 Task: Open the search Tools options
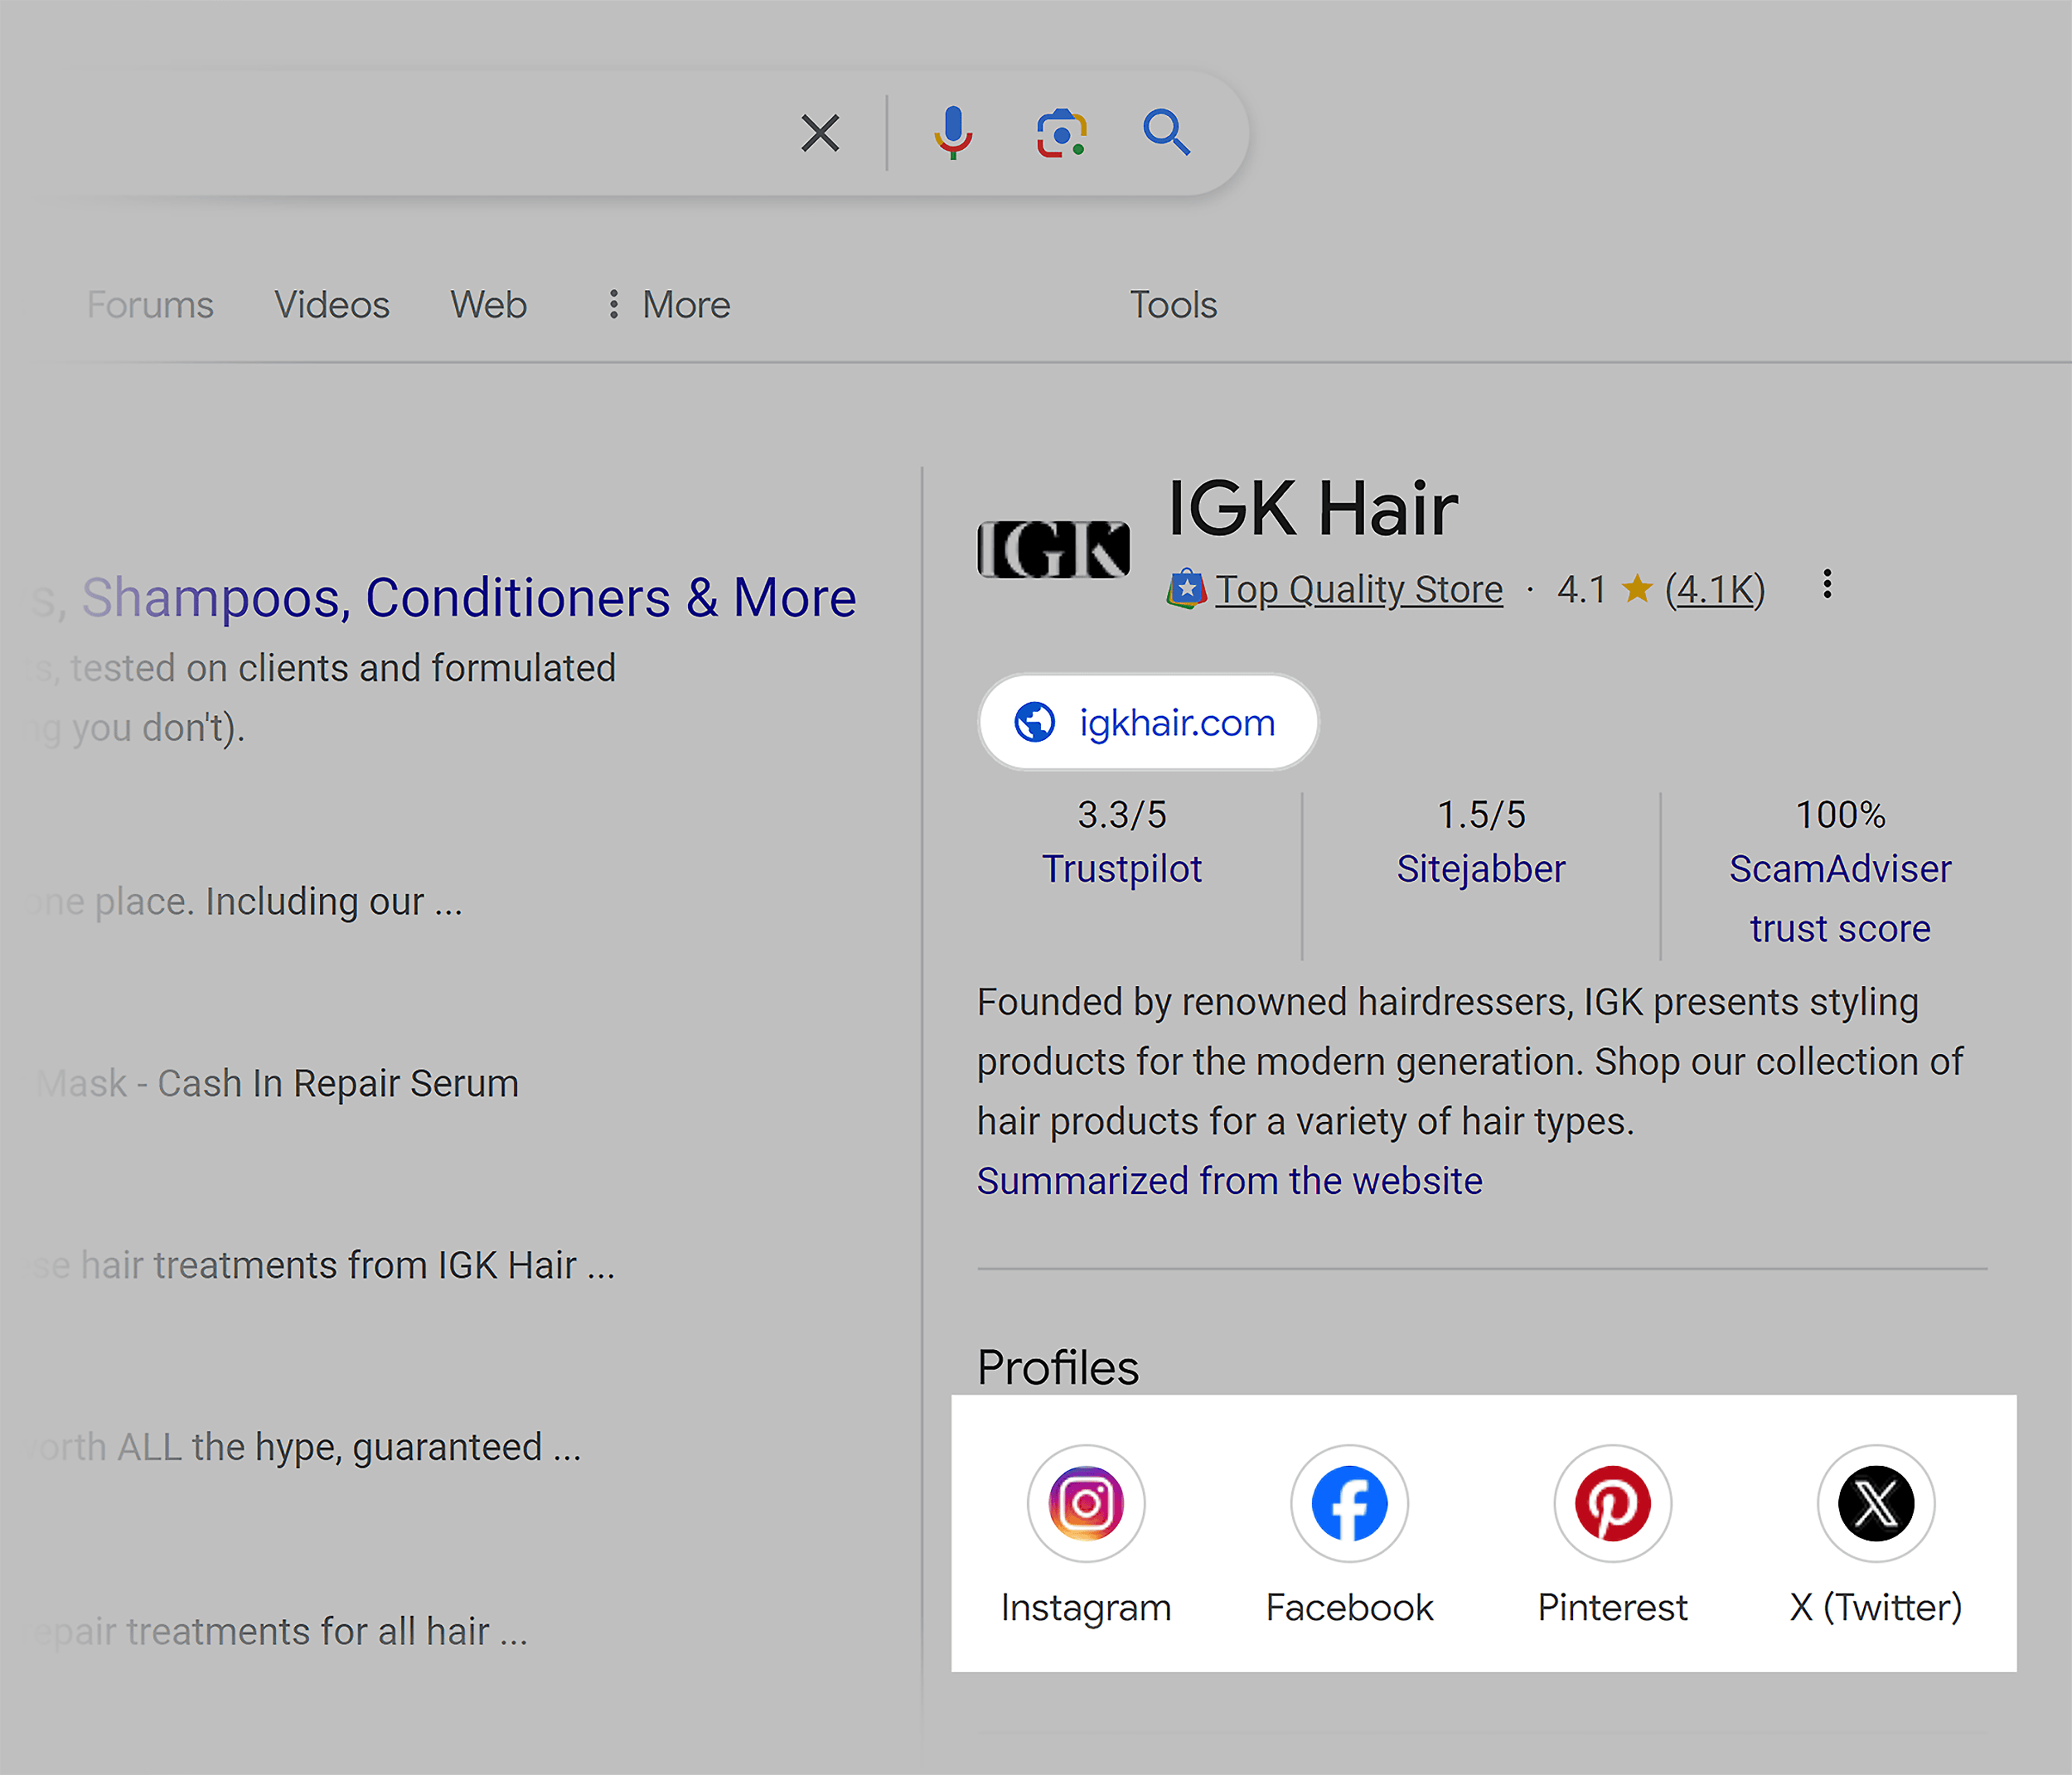pyautogui.click(x=1173, y=305)
